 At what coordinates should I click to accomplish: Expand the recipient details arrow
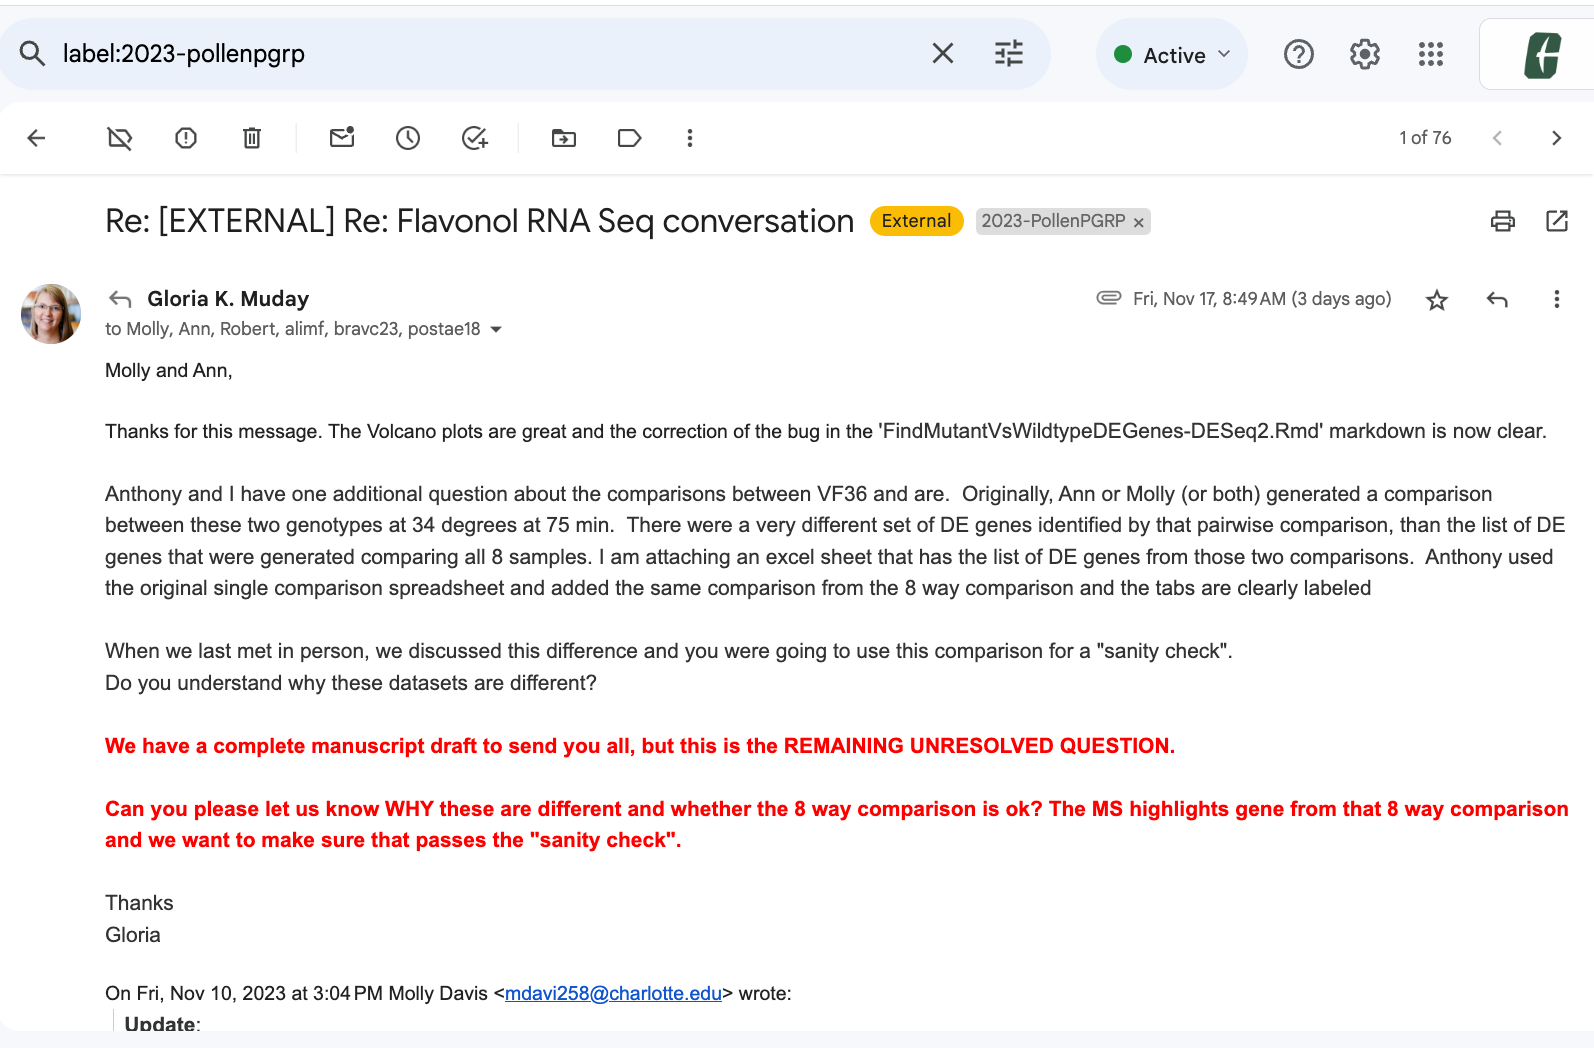coord(496,330)
